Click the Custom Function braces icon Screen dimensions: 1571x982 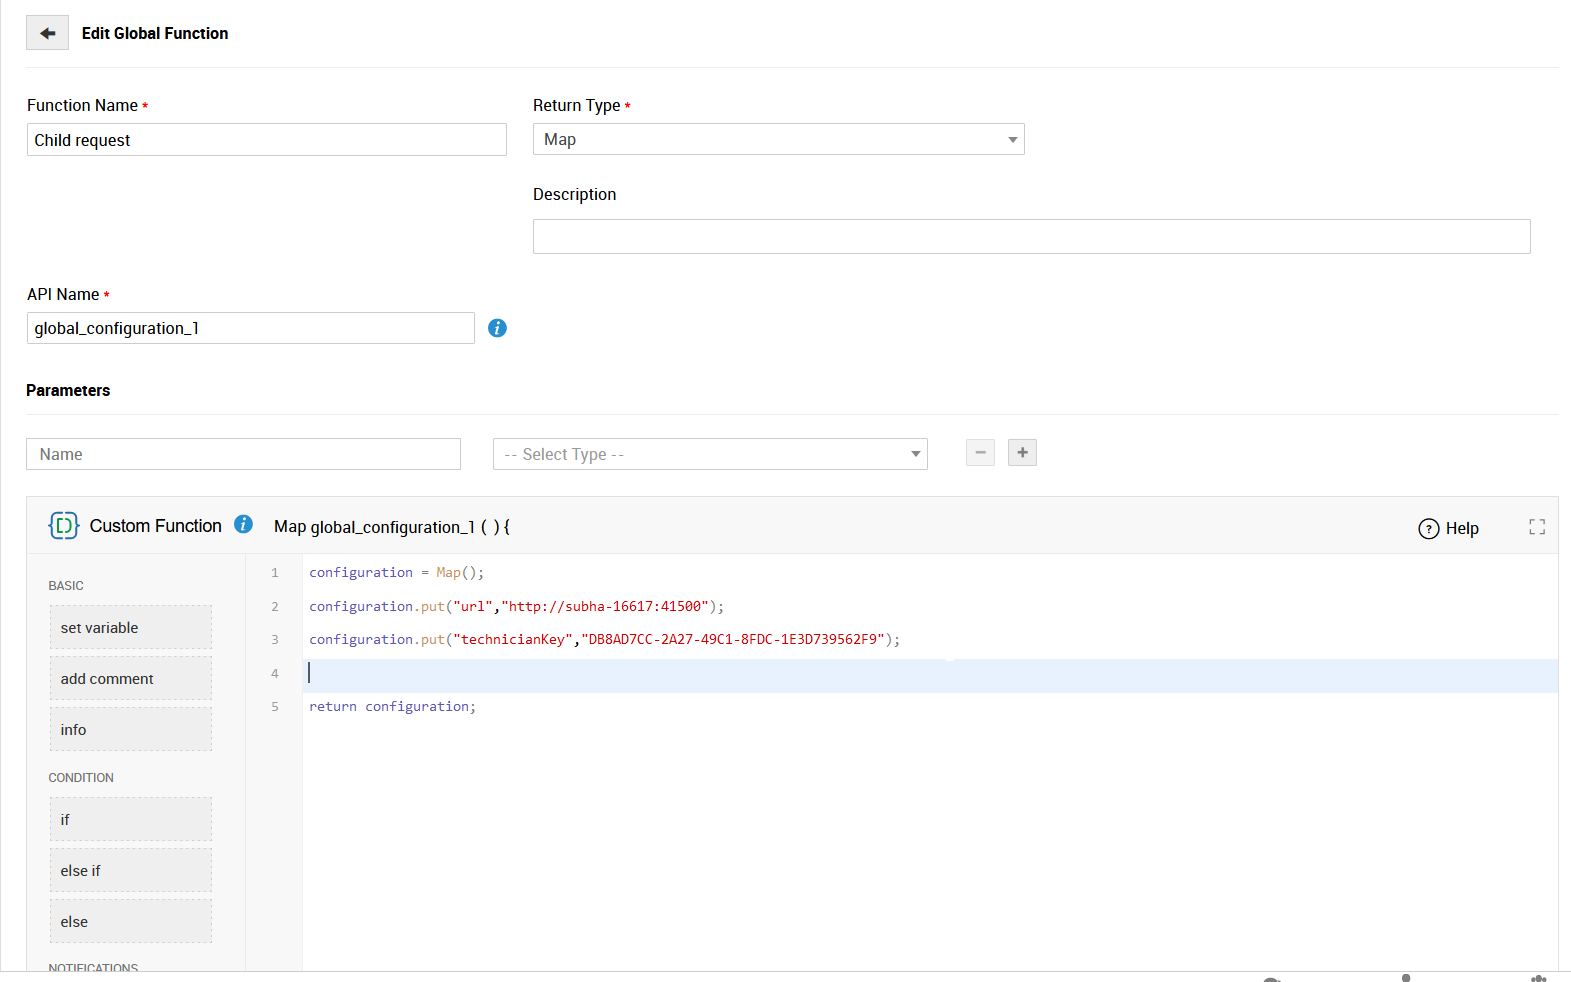(x=64, y=526)
